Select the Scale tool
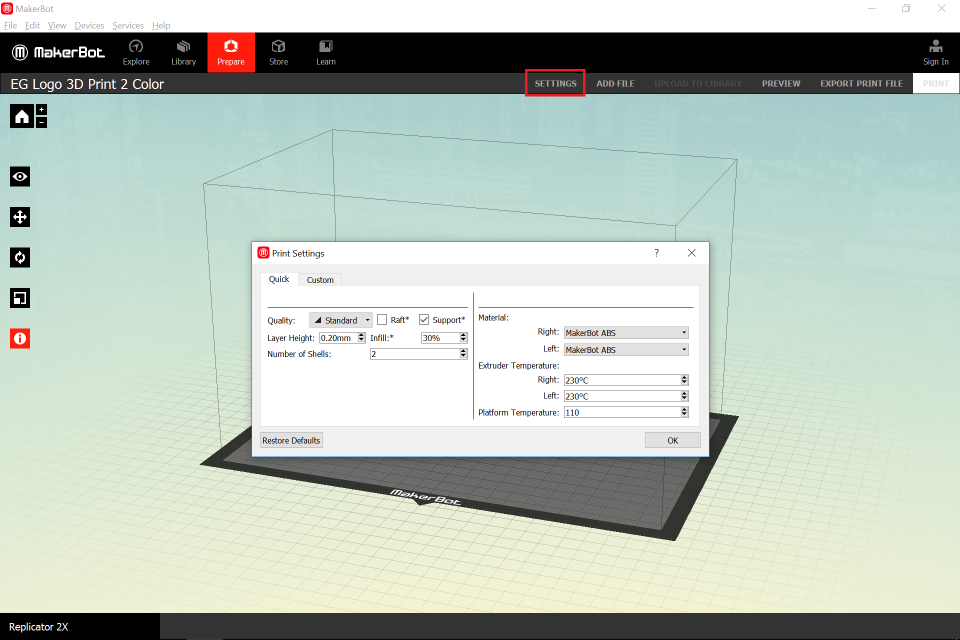 pos(20,298)
